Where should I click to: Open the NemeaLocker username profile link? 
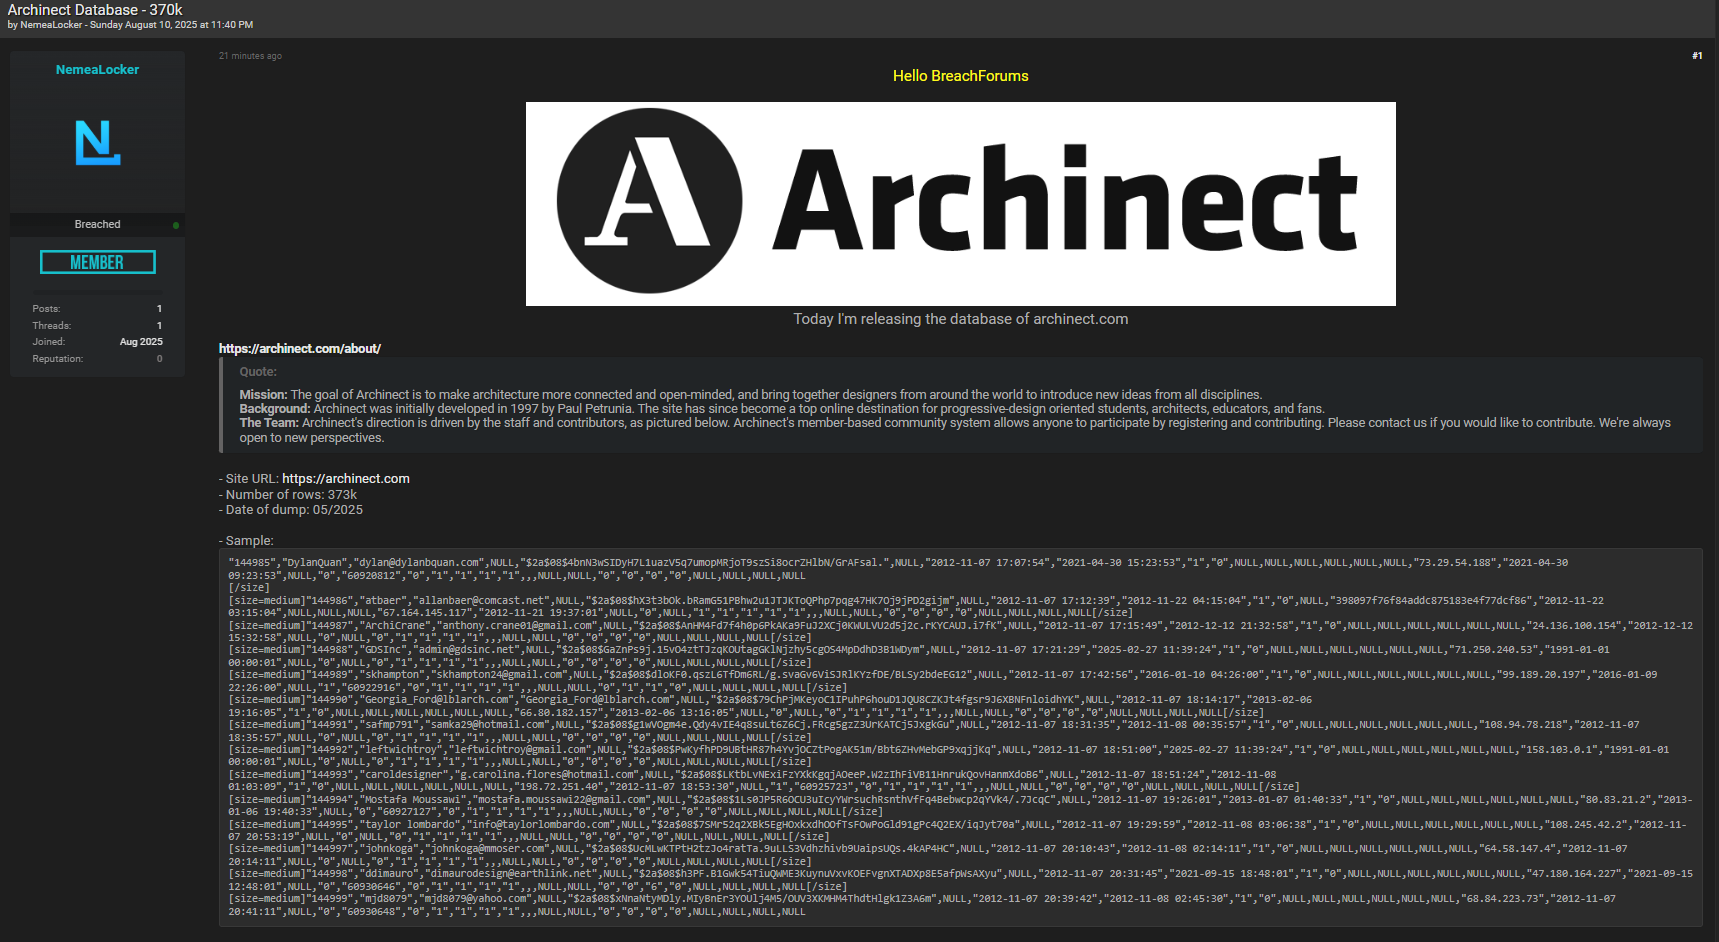point(96,69)
